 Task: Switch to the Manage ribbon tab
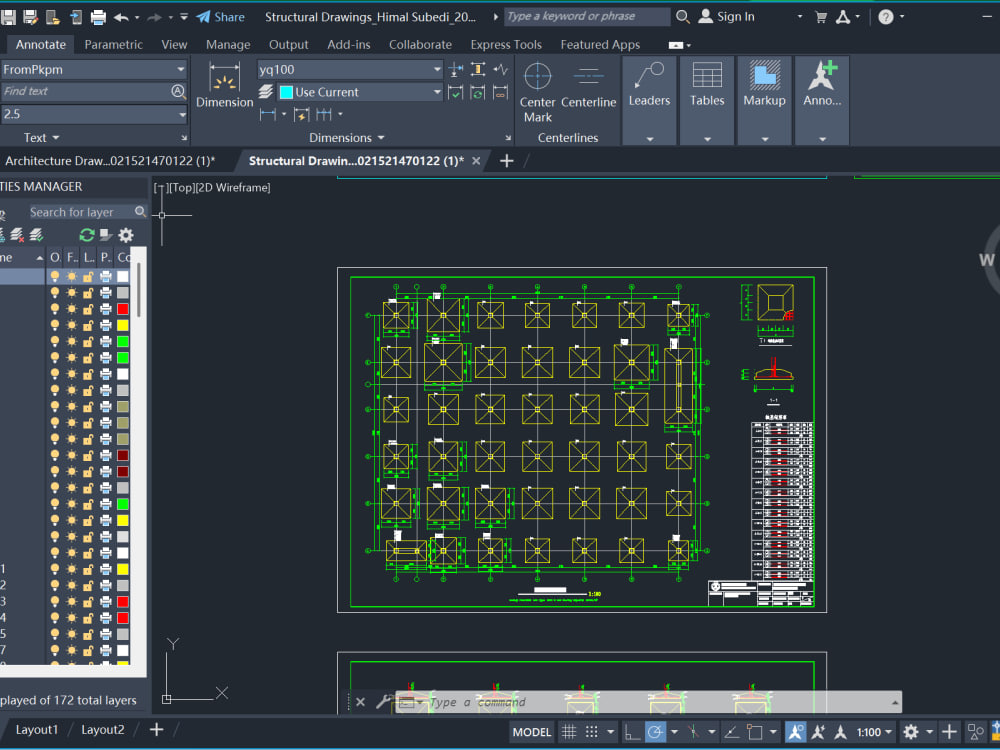tap(228, 45)
